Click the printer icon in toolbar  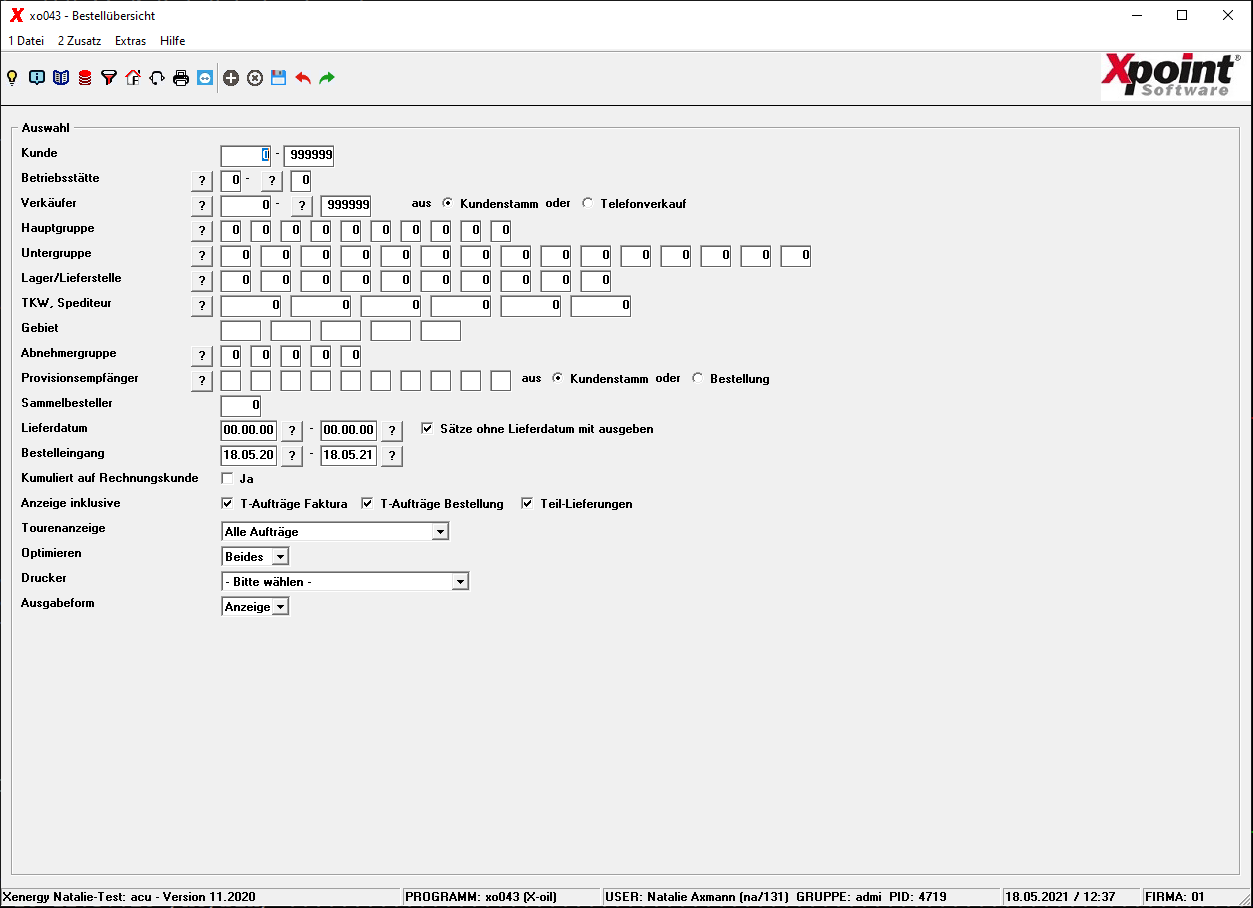pos(181,78)
